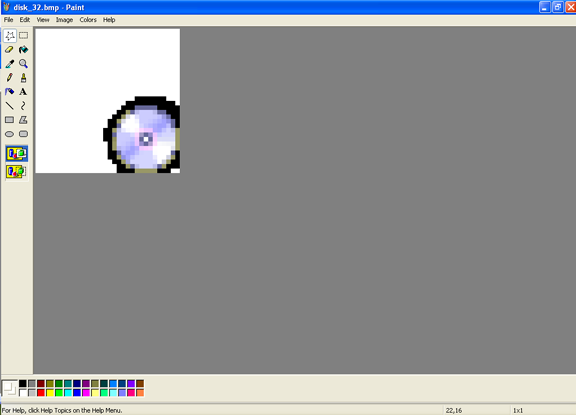Click the "1x1" size in status bar
Screen dimensions: 576x415
pyautogui.click(x=518, y=410)
